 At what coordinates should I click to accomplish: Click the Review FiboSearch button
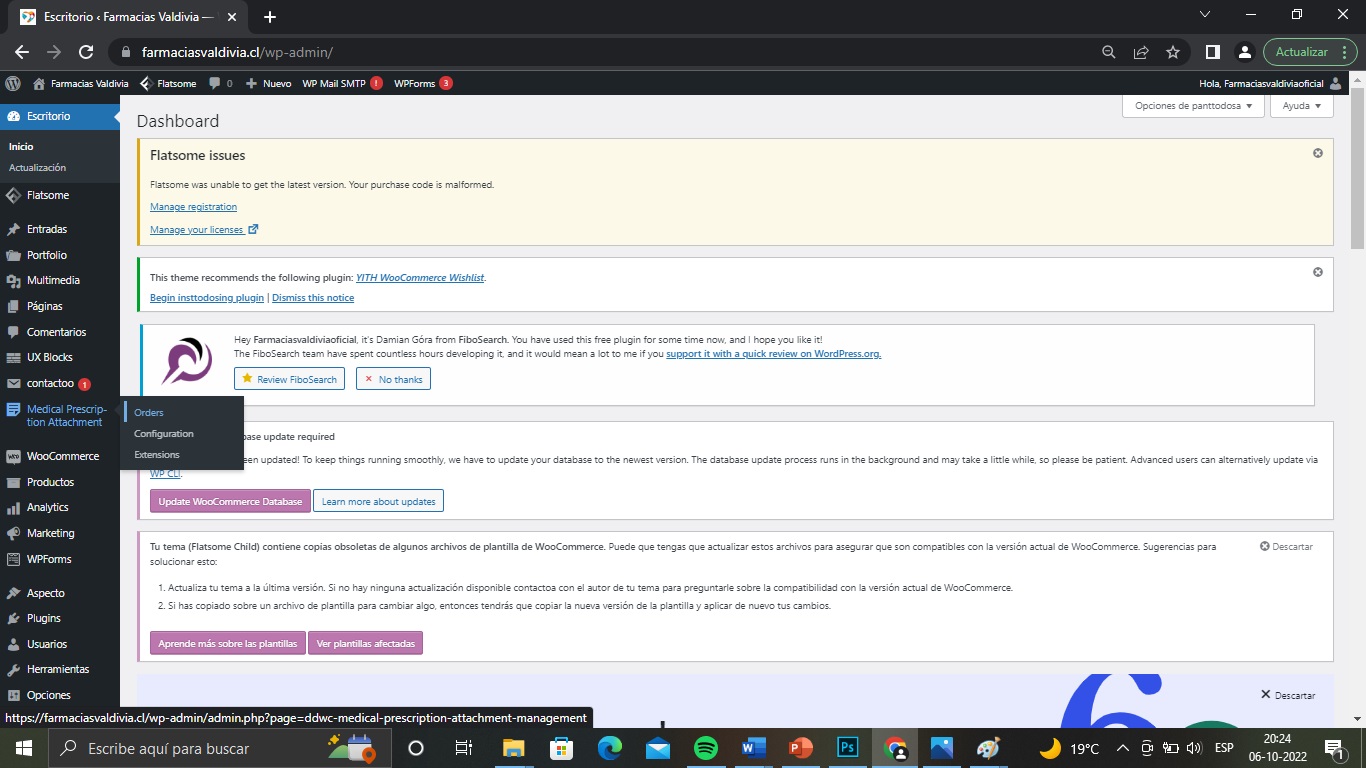click(289, 379)
